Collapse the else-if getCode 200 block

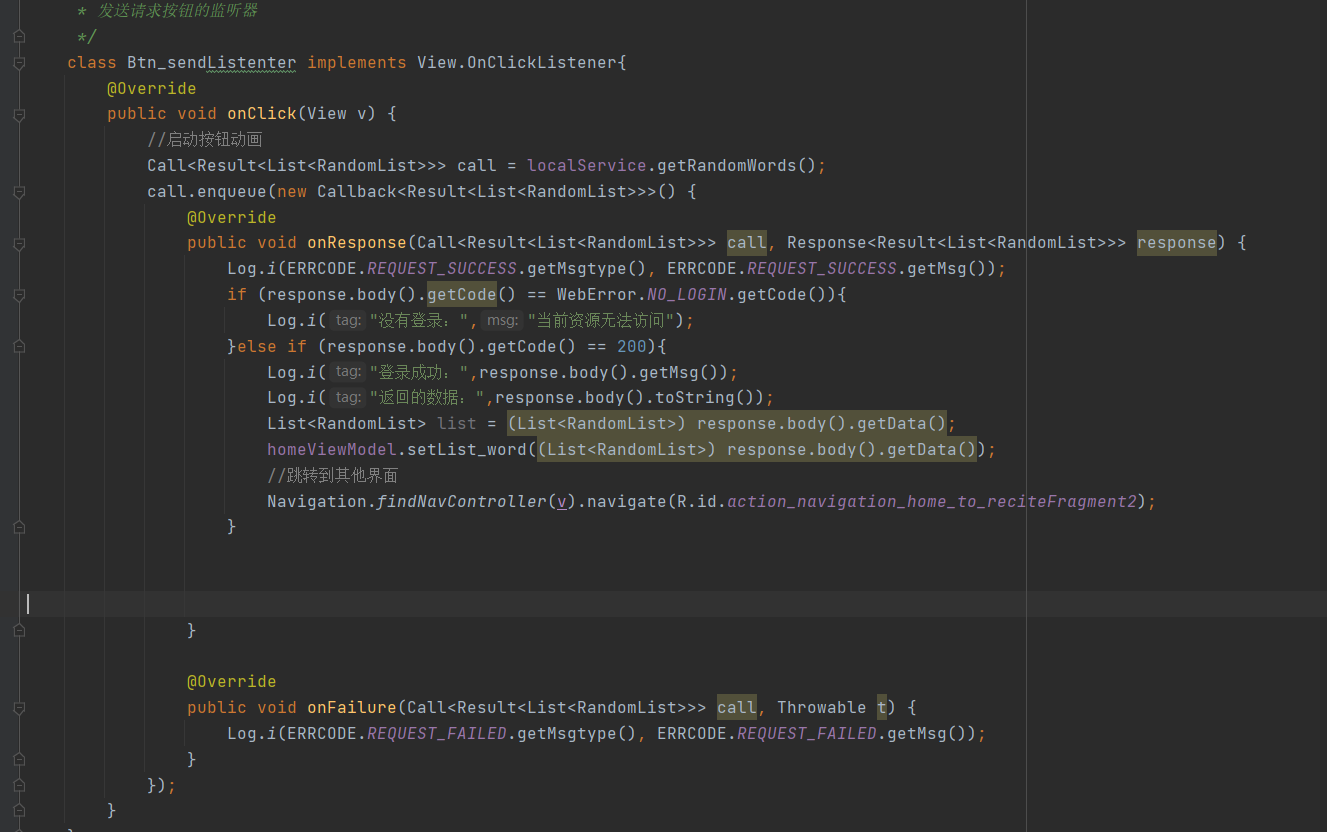click(x=19, y=346)
